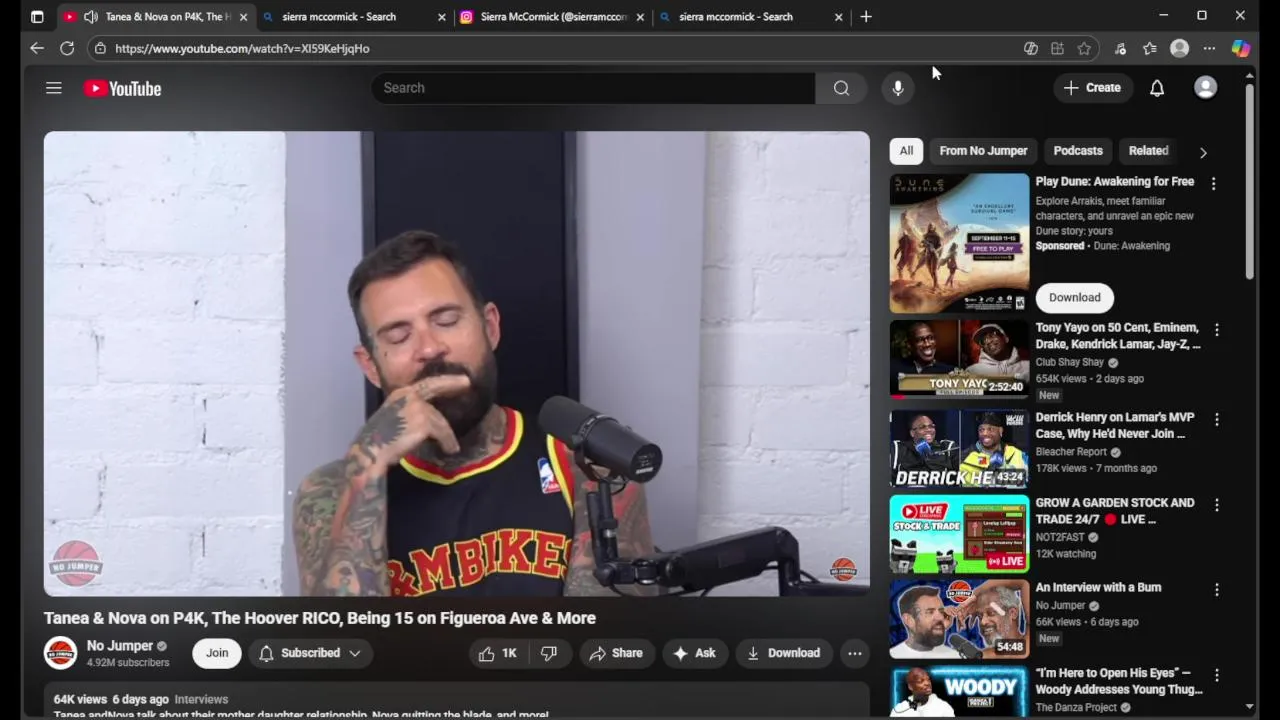Open a new browser tab
Image resolution: width=1280 pixels, height=720 pixels.
[866, 17]
